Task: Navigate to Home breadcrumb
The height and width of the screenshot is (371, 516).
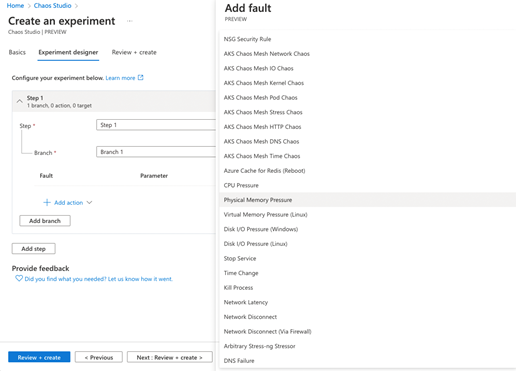Action: pos(15,6)
